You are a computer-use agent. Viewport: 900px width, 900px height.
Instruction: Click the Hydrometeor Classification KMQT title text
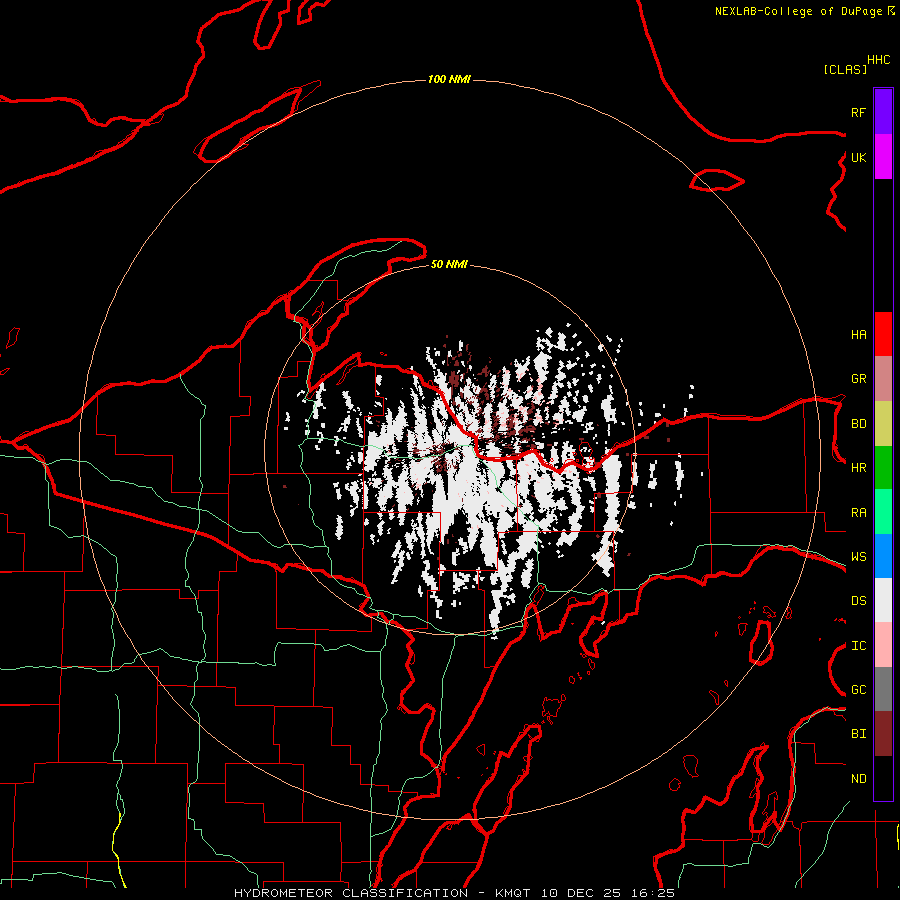(x=454, y=893)
